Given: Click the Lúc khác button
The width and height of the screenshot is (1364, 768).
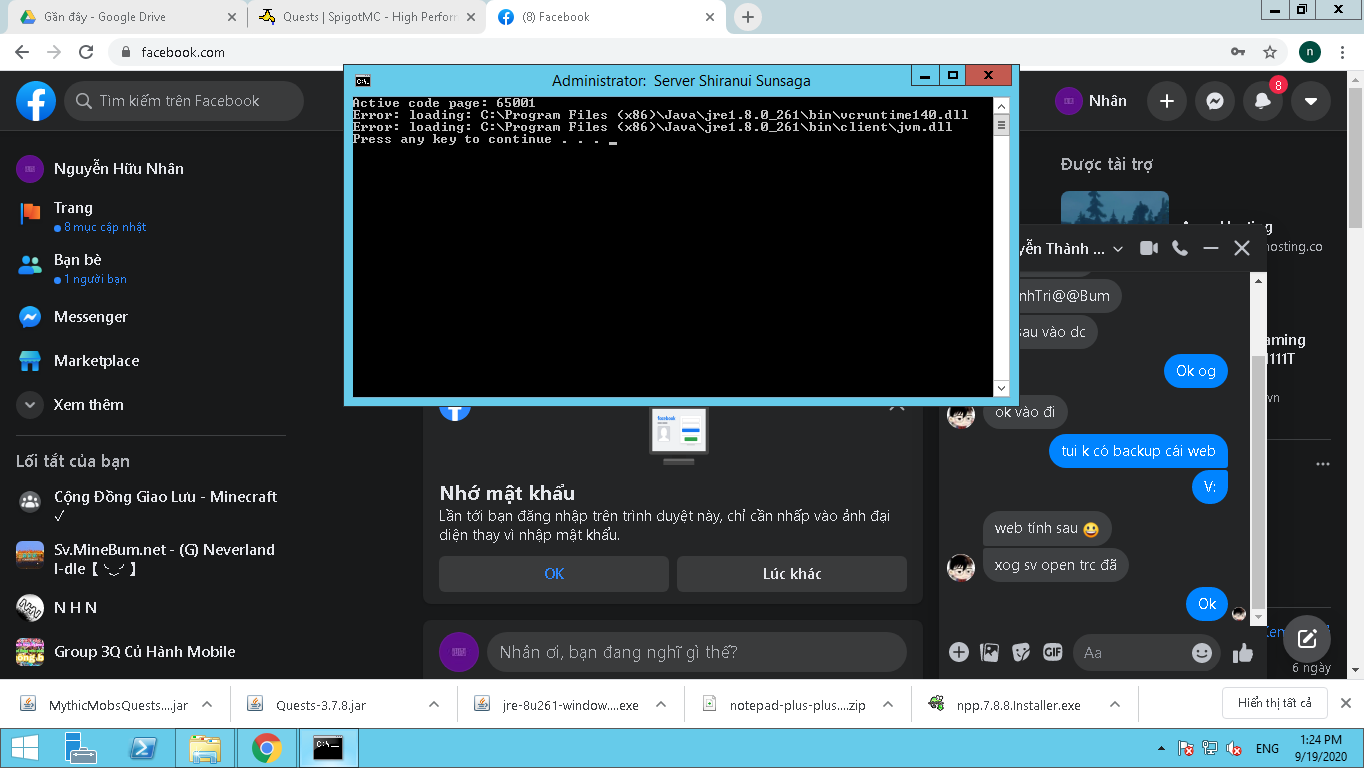Looking at the screenshot, I should tap(792, 574).
